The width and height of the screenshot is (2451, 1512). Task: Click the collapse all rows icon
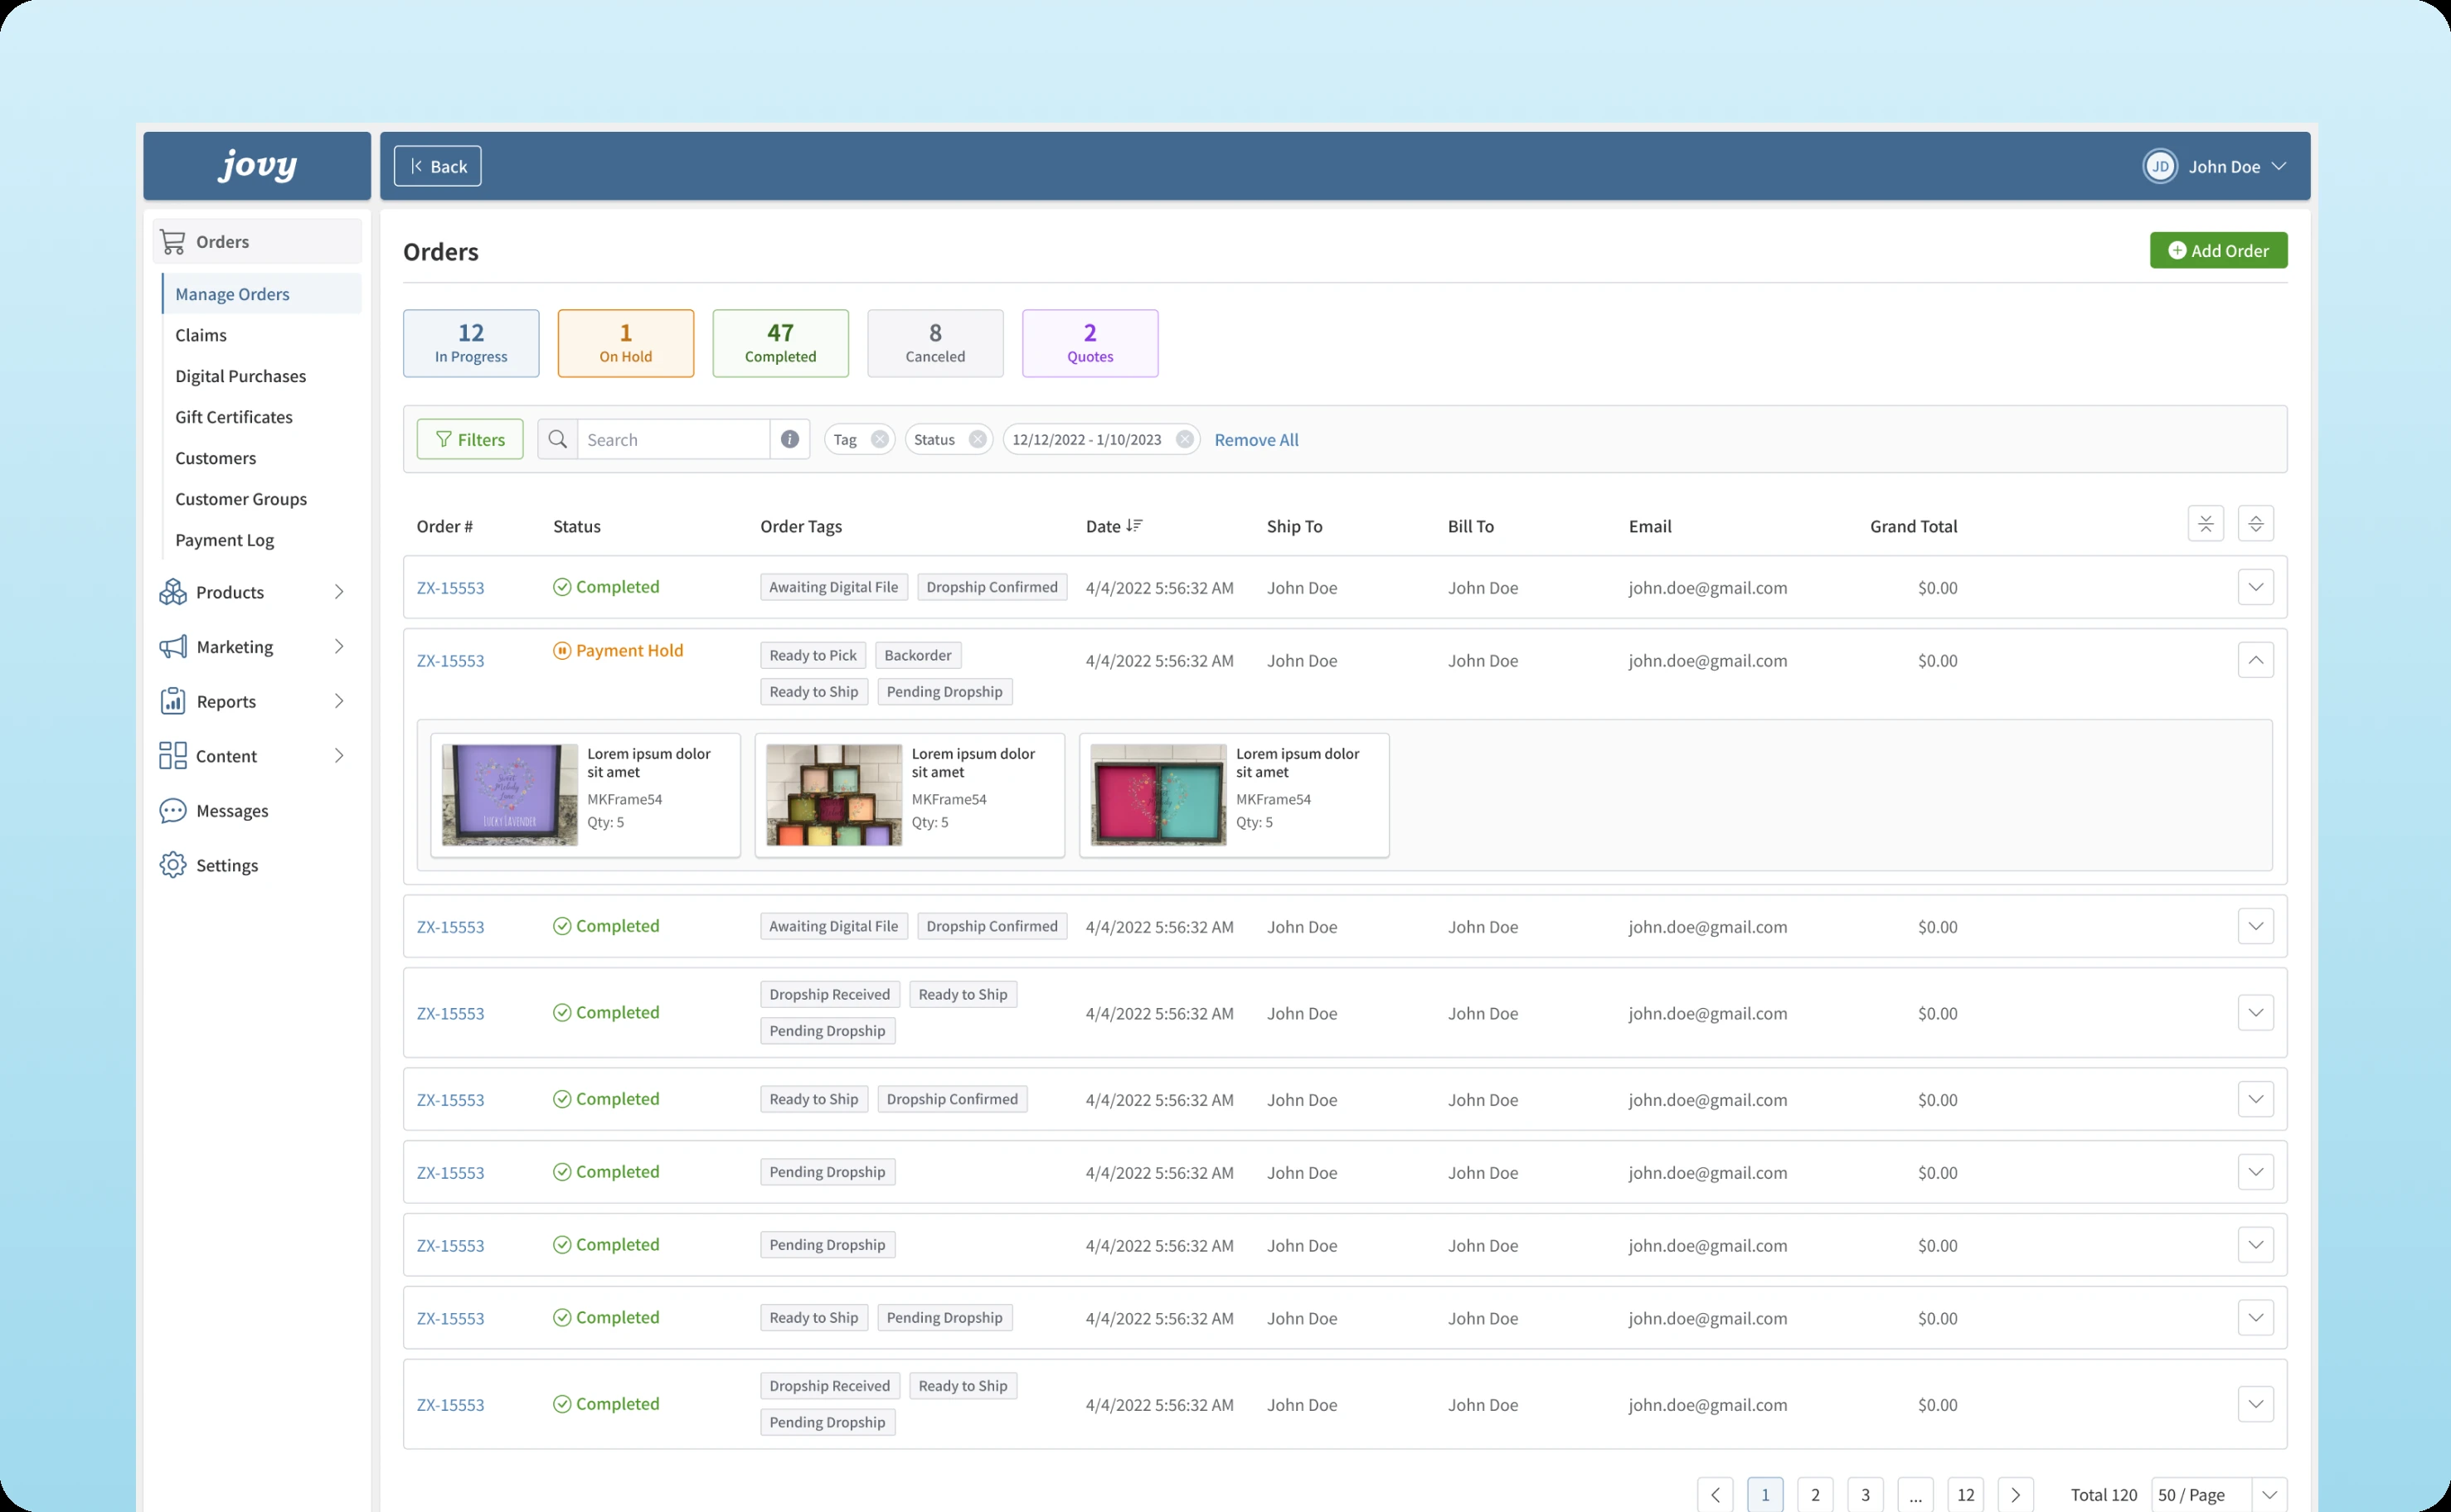coord(2205,524)
